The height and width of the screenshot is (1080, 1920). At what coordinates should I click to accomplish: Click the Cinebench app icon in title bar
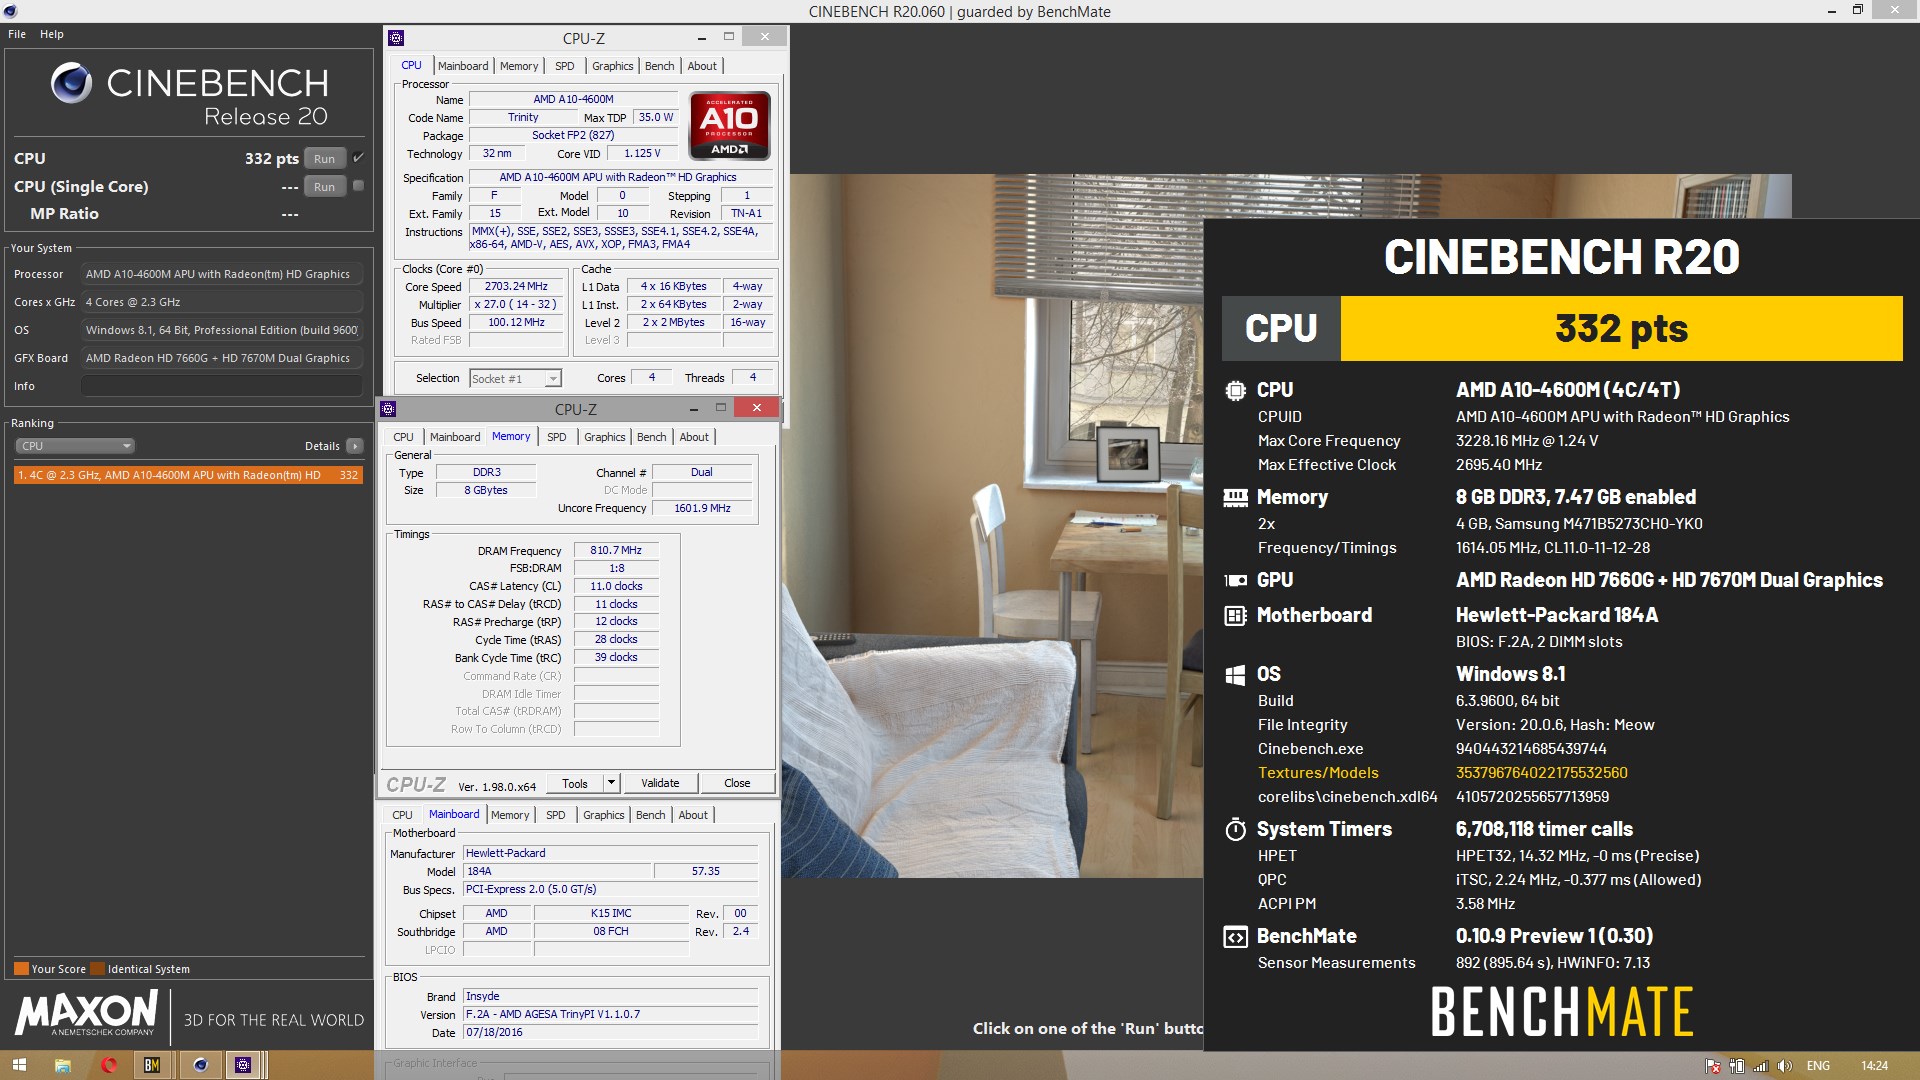point(10,11)
